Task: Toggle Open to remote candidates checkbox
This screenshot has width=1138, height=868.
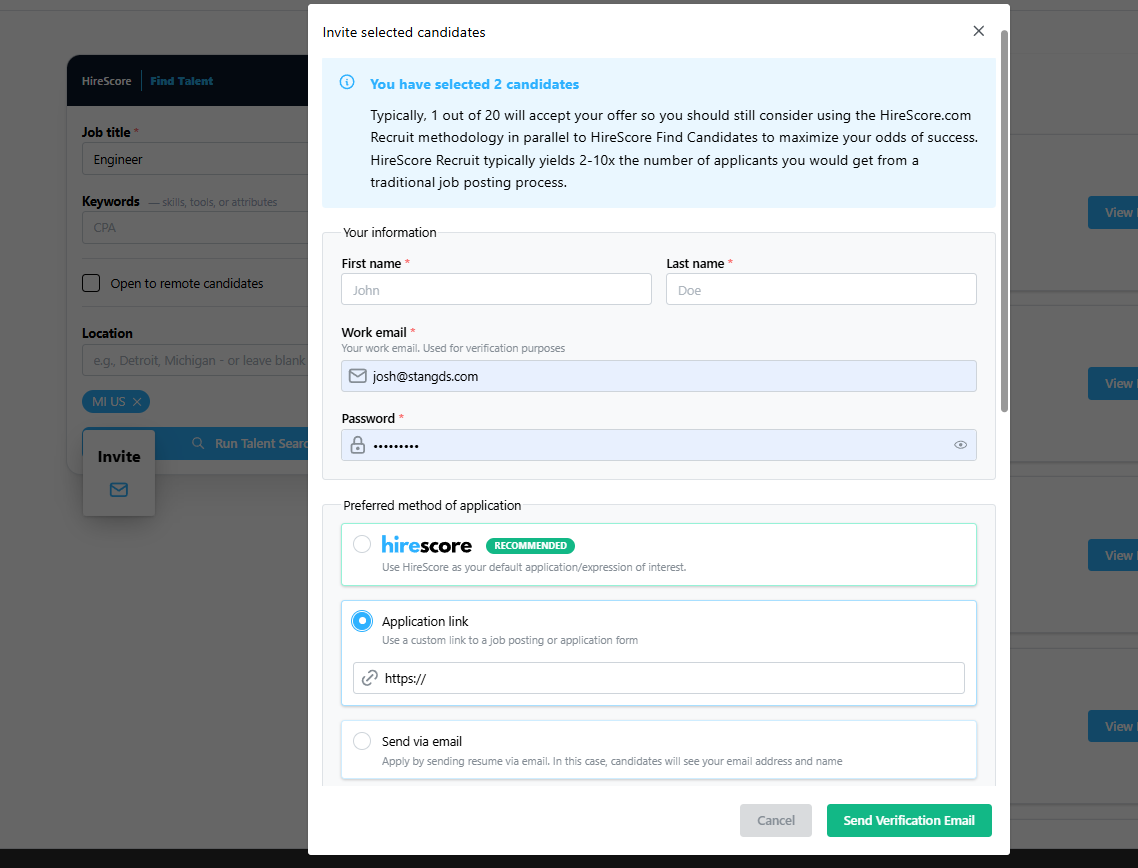Action: pos(91,283)
